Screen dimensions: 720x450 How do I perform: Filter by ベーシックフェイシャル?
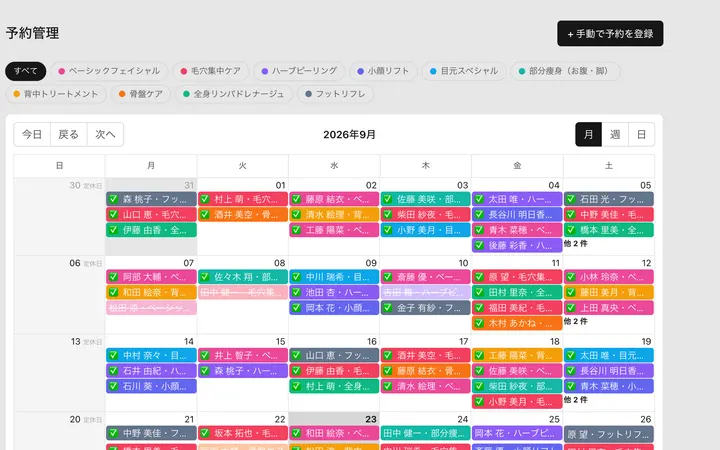tap(109, 71)
